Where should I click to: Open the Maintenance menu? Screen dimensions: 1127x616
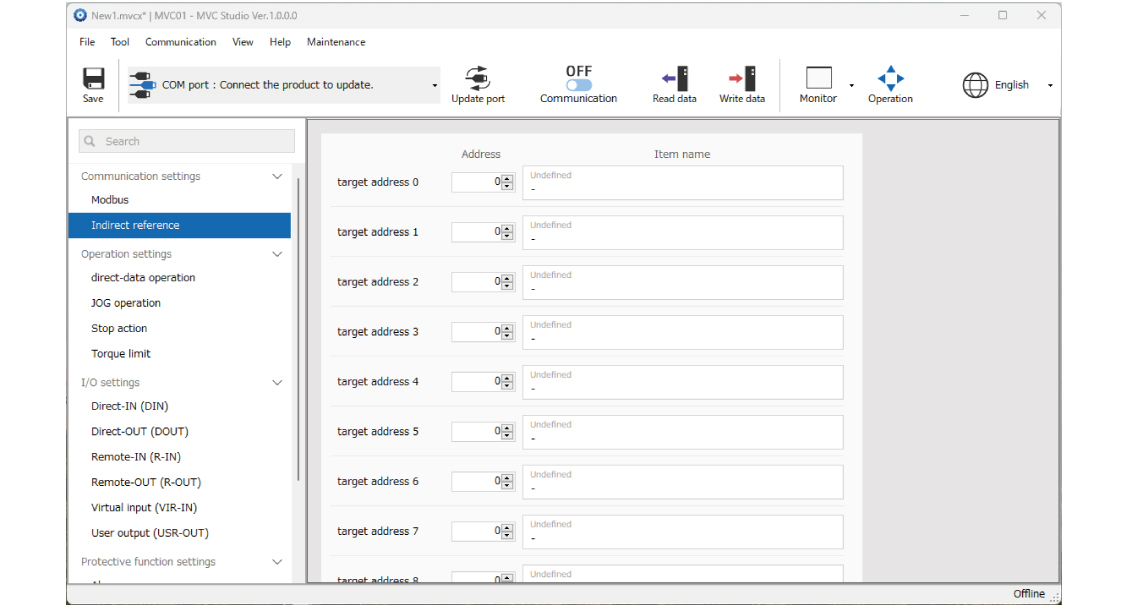(336, 42)
